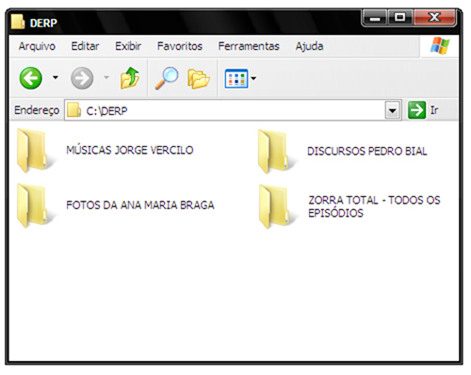This screenshot has width=471, height=375.
Task: Open the Forward history dropdown arrow
Action: click(x=106, y=78)
